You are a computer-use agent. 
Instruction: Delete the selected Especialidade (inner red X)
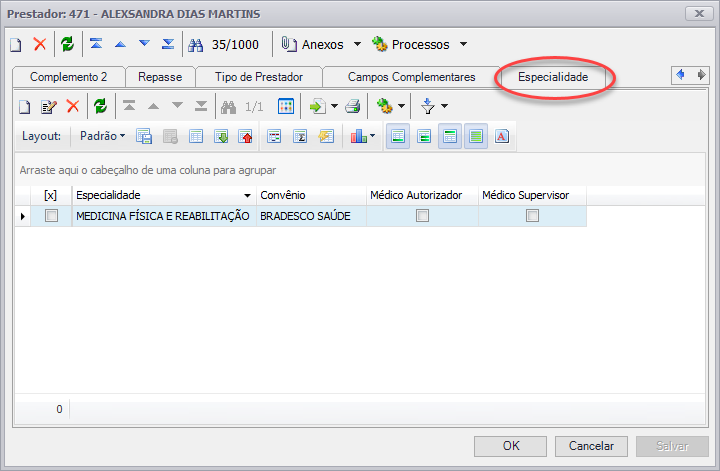73,107
